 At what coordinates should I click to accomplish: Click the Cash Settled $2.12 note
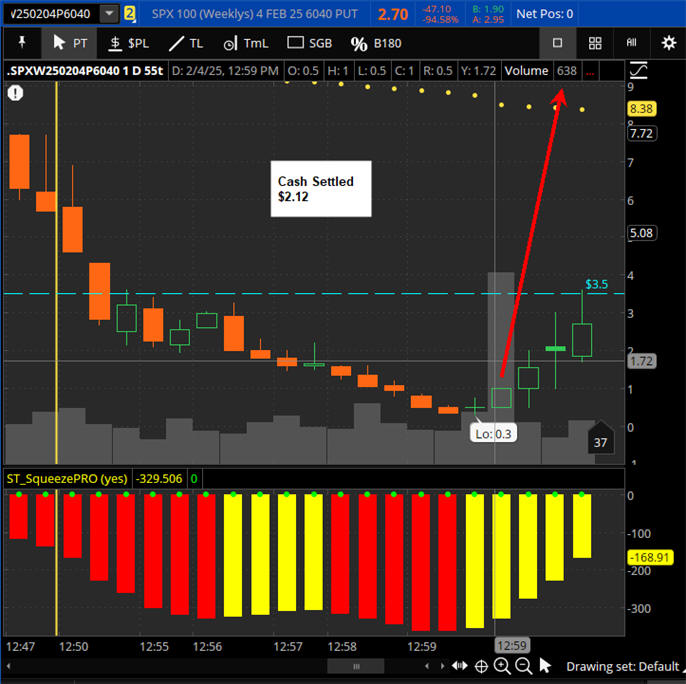(321, 189)
